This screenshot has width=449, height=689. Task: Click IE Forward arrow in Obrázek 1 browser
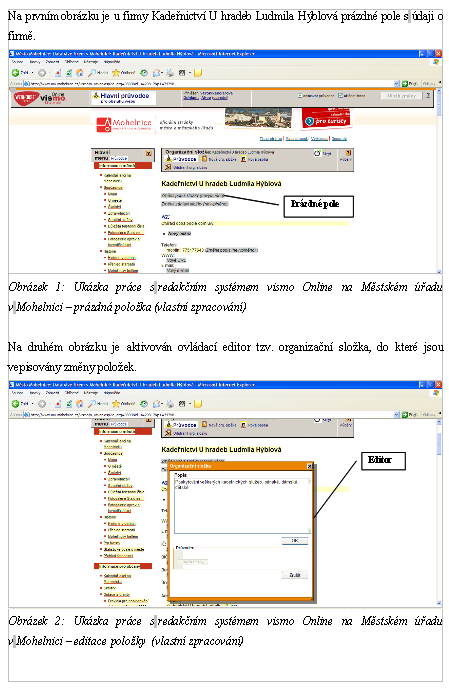[42, 73]
